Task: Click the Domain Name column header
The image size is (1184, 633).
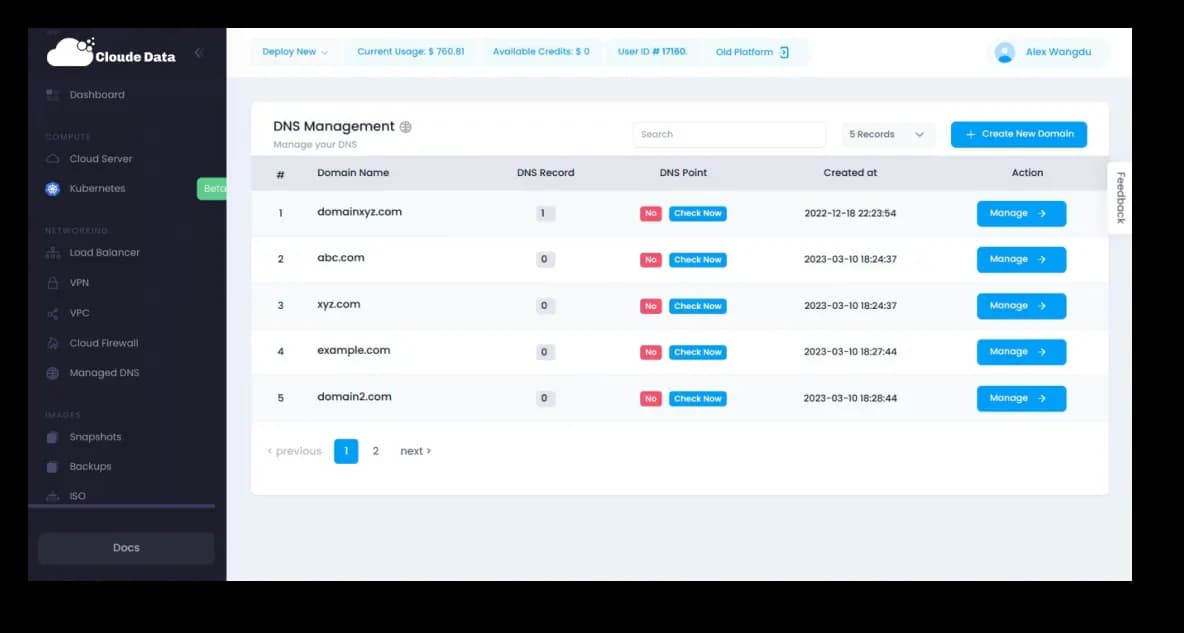Action: pos(353,173)
